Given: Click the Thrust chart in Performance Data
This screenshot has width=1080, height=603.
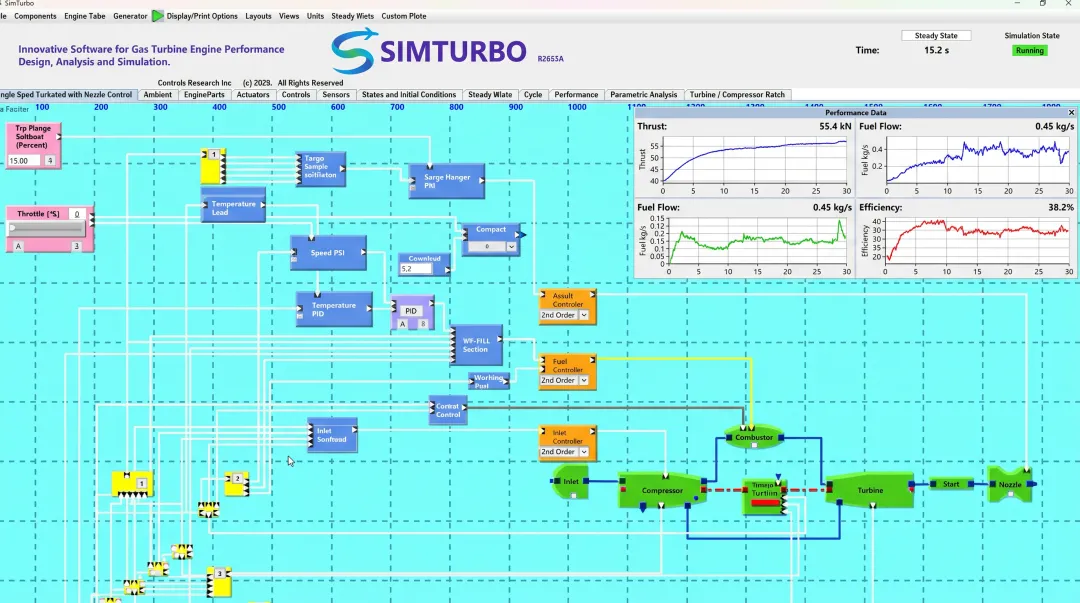Looking at the screenshot, I should click(x=754, y=161).
